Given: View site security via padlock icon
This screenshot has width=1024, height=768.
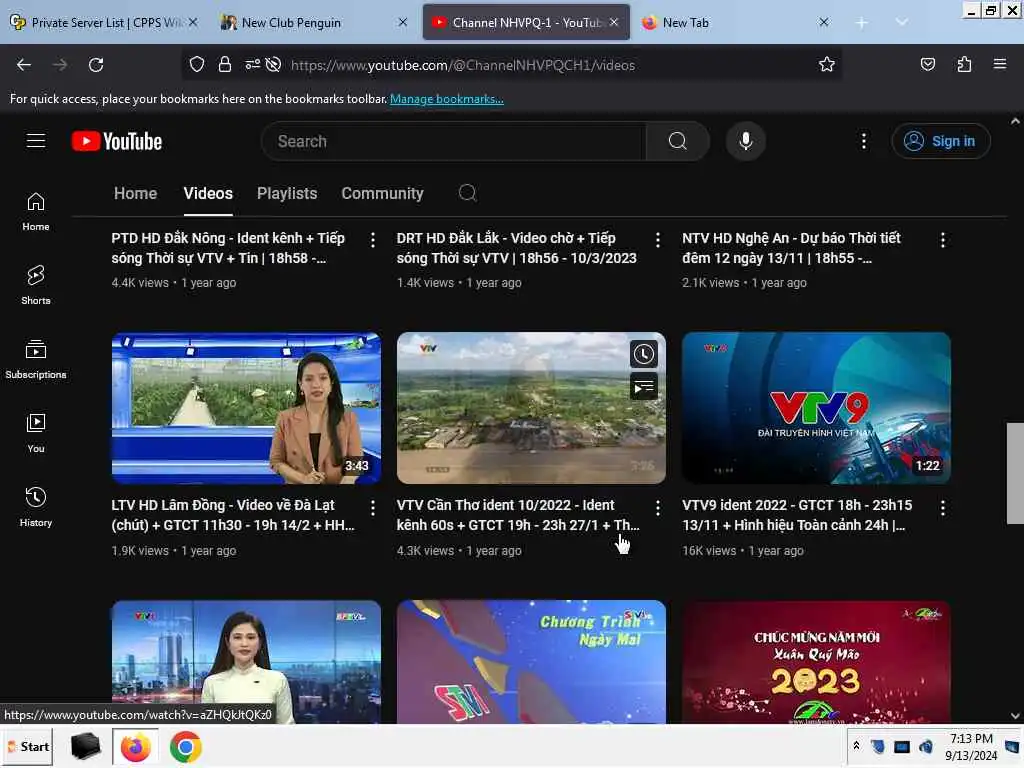Looking at the screenshot, I should point(225,64).
